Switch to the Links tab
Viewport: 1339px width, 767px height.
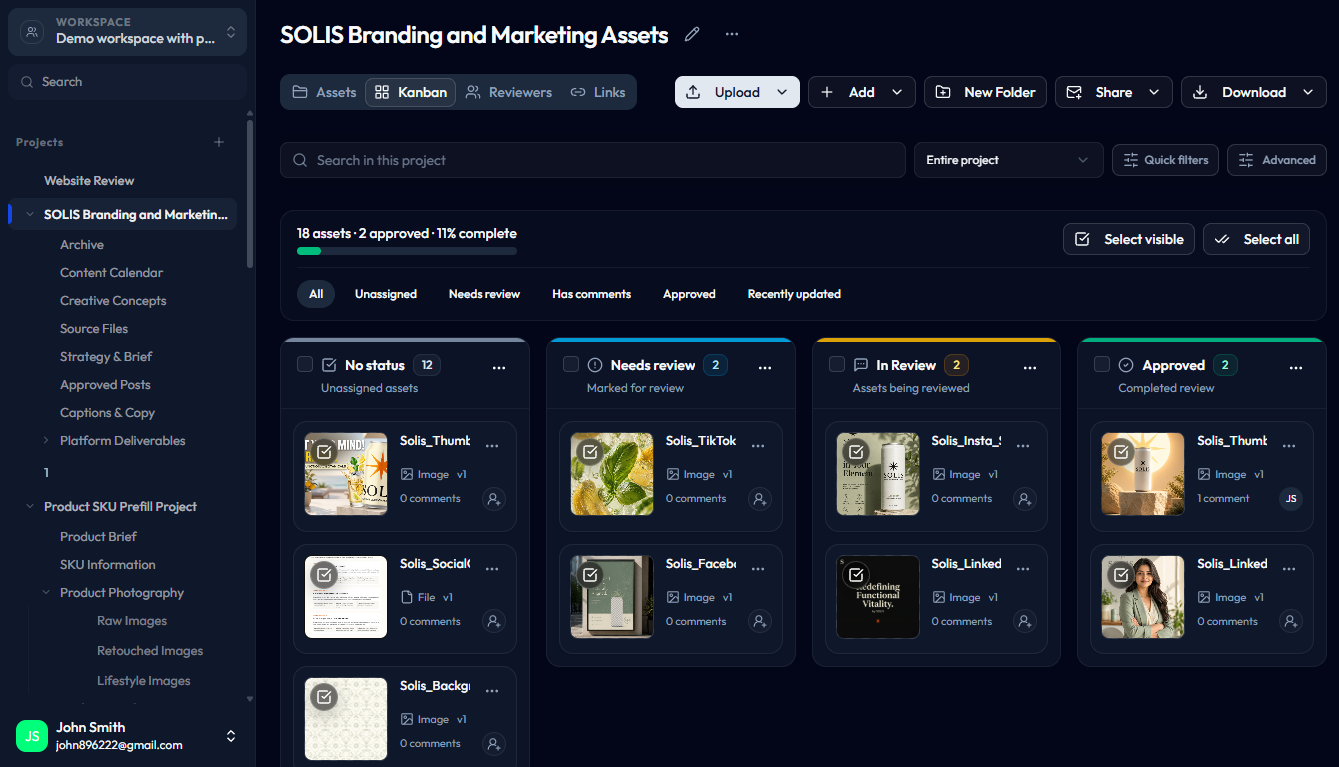pyautogui.click(x=598, y=92)
